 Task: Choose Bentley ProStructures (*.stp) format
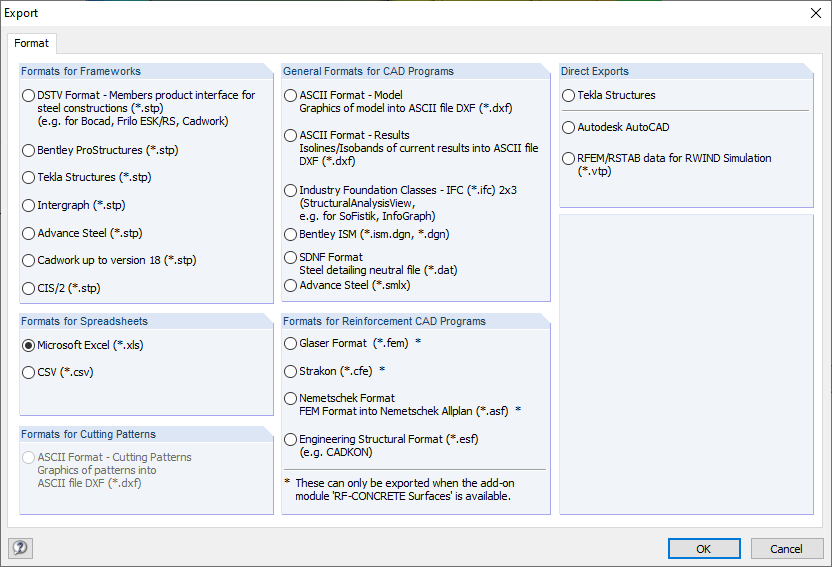point(29,150)
